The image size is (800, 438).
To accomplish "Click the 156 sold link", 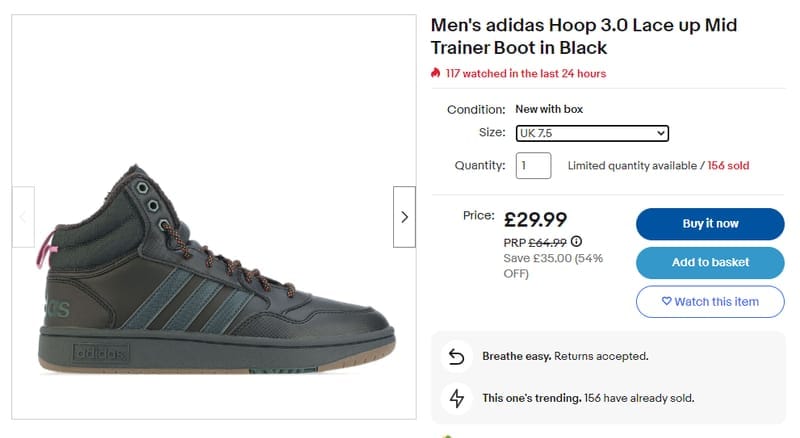I will click(728, 165).
